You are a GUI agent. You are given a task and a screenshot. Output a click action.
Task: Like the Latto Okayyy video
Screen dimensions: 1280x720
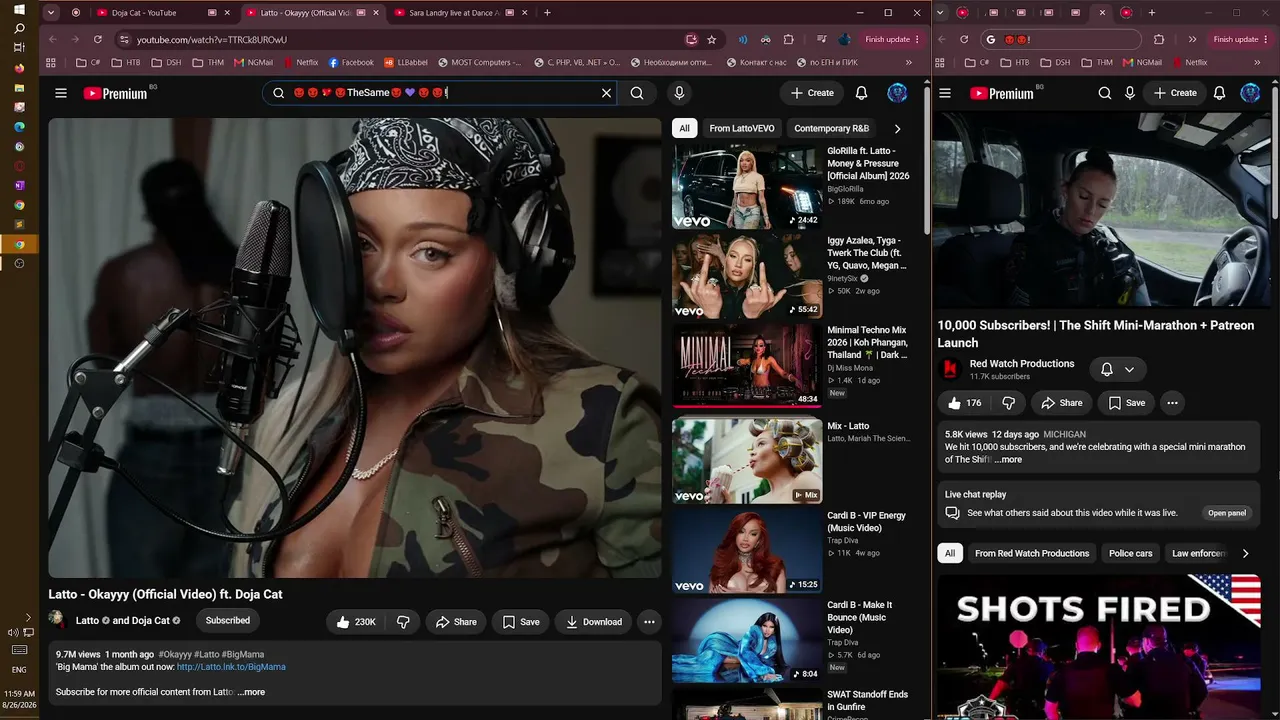tap(356, 622)
